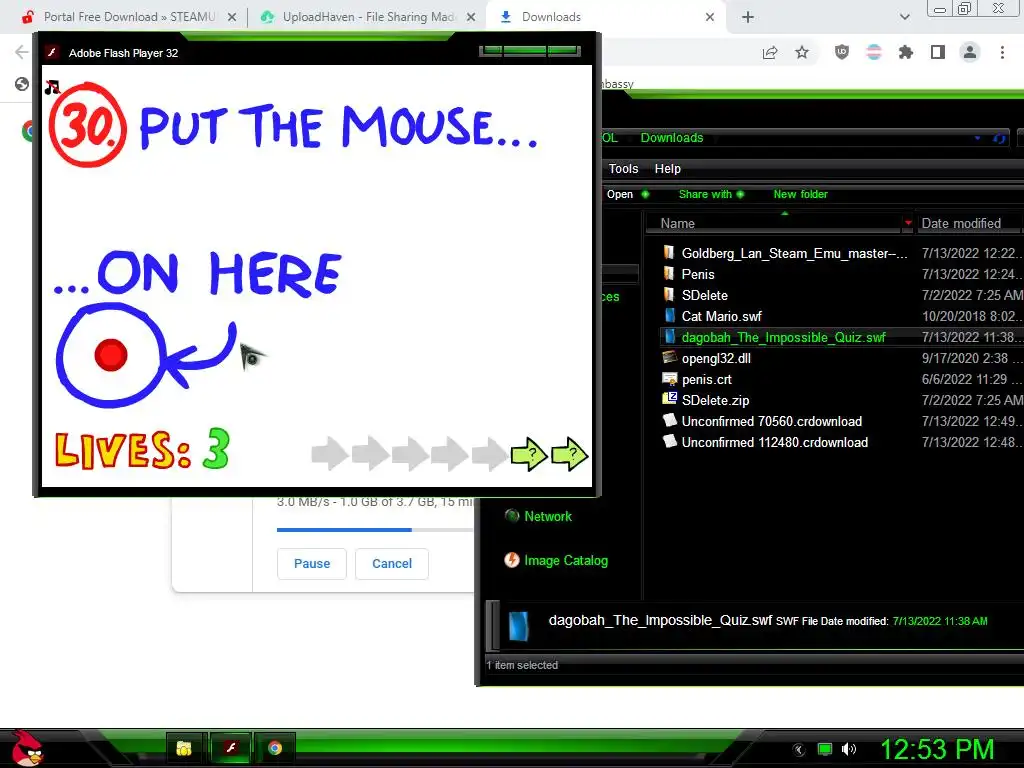Sort files by Name column
Viewport: 1024px width, 768px height.
coord(677,223)
